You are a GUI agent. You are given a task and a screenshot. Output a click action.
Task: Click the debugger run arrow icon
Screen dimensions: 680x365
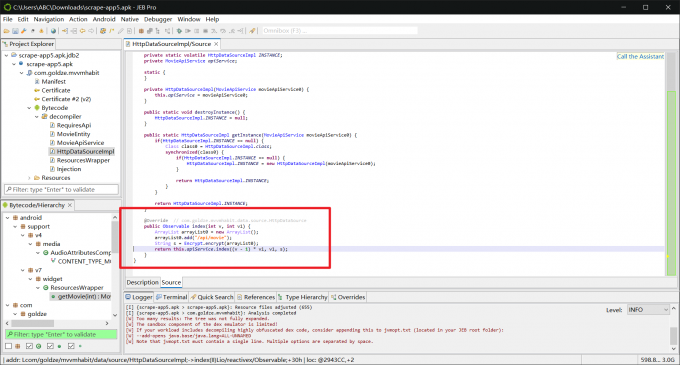(x=188, y=31)
